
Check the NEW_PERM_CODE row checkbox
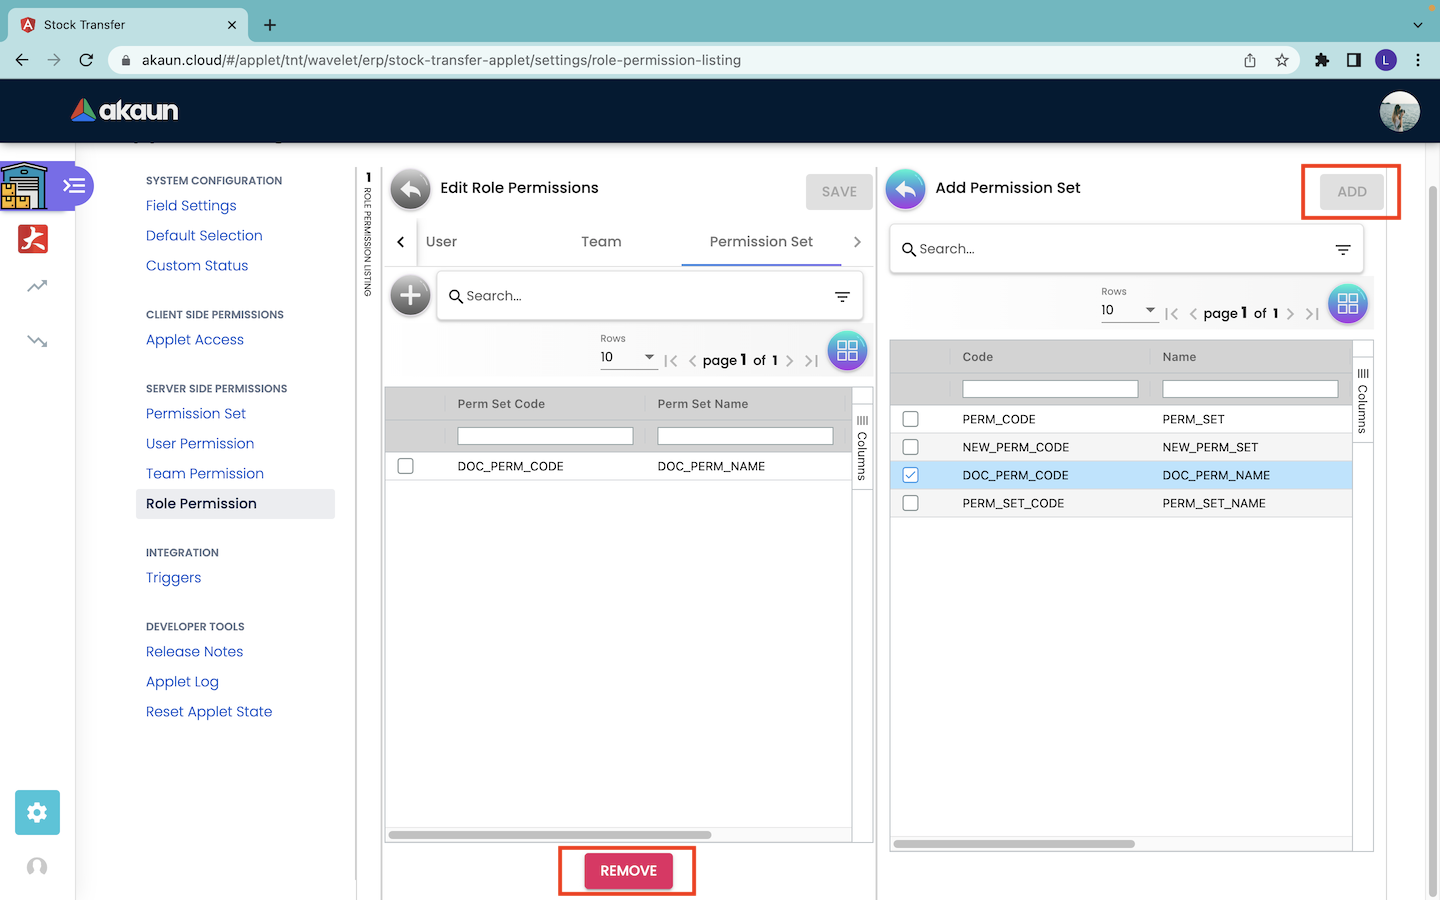click(x=910, y=447)
